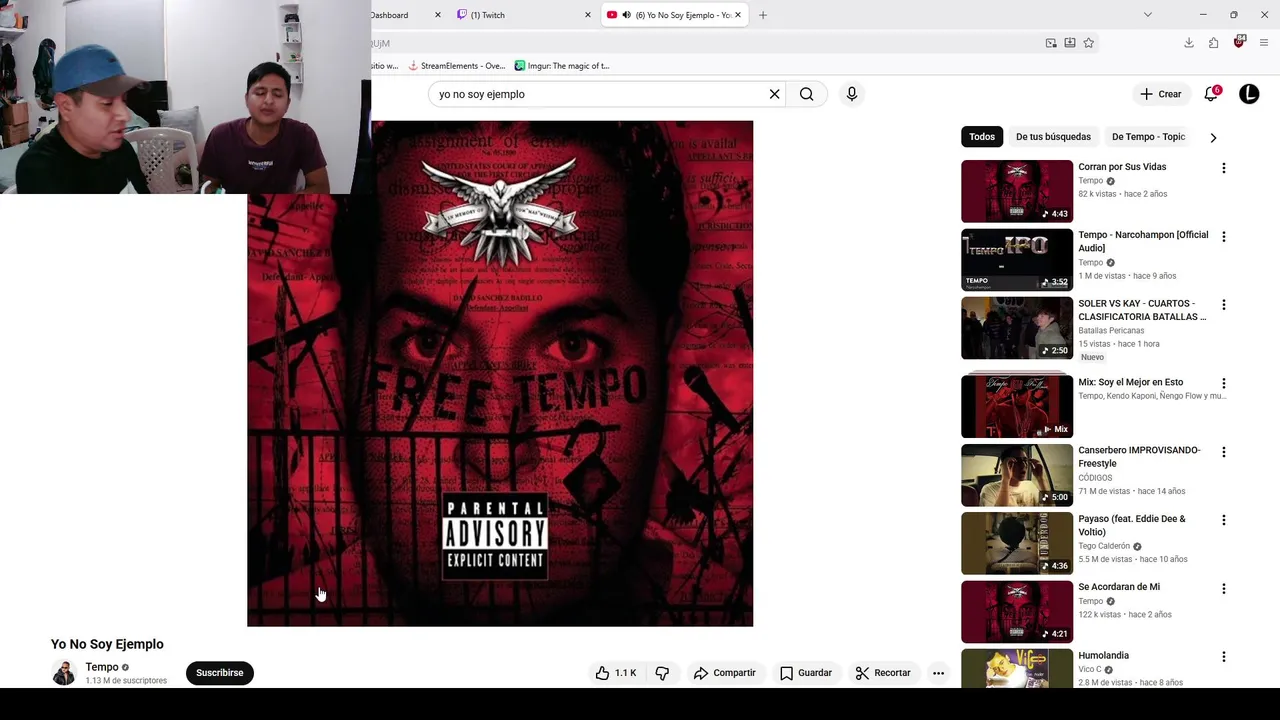Screen dimensions: 1280x720
Task: Open a new browser tab with plus
Action: click(763, 15)
